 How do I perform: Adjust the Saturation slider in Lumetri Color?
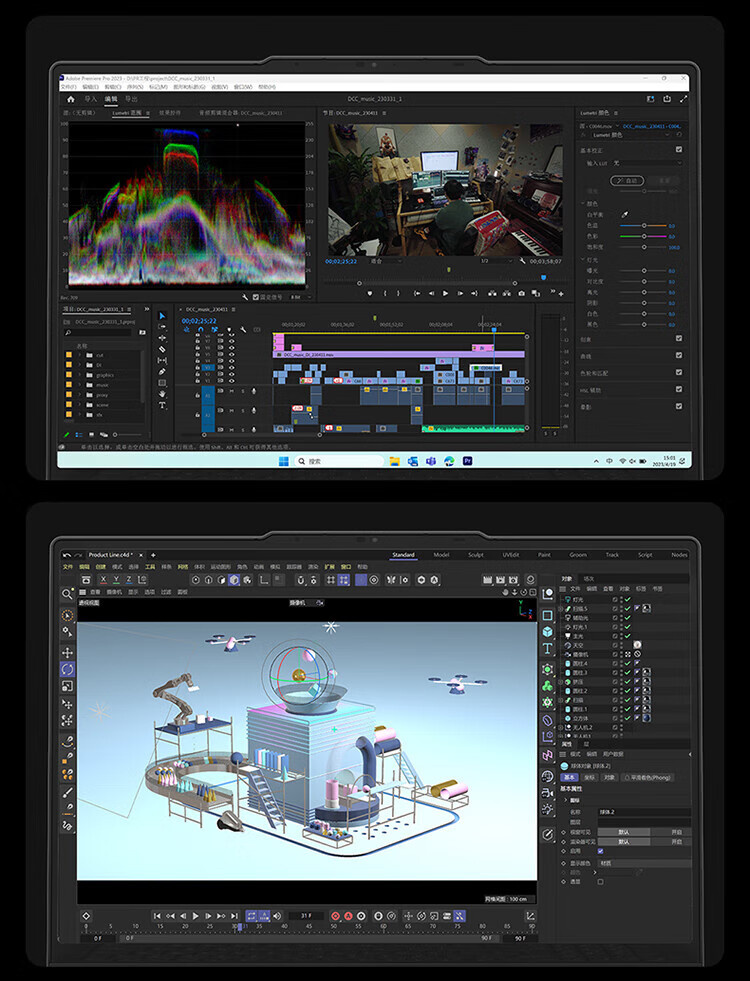tap(644, 248)
